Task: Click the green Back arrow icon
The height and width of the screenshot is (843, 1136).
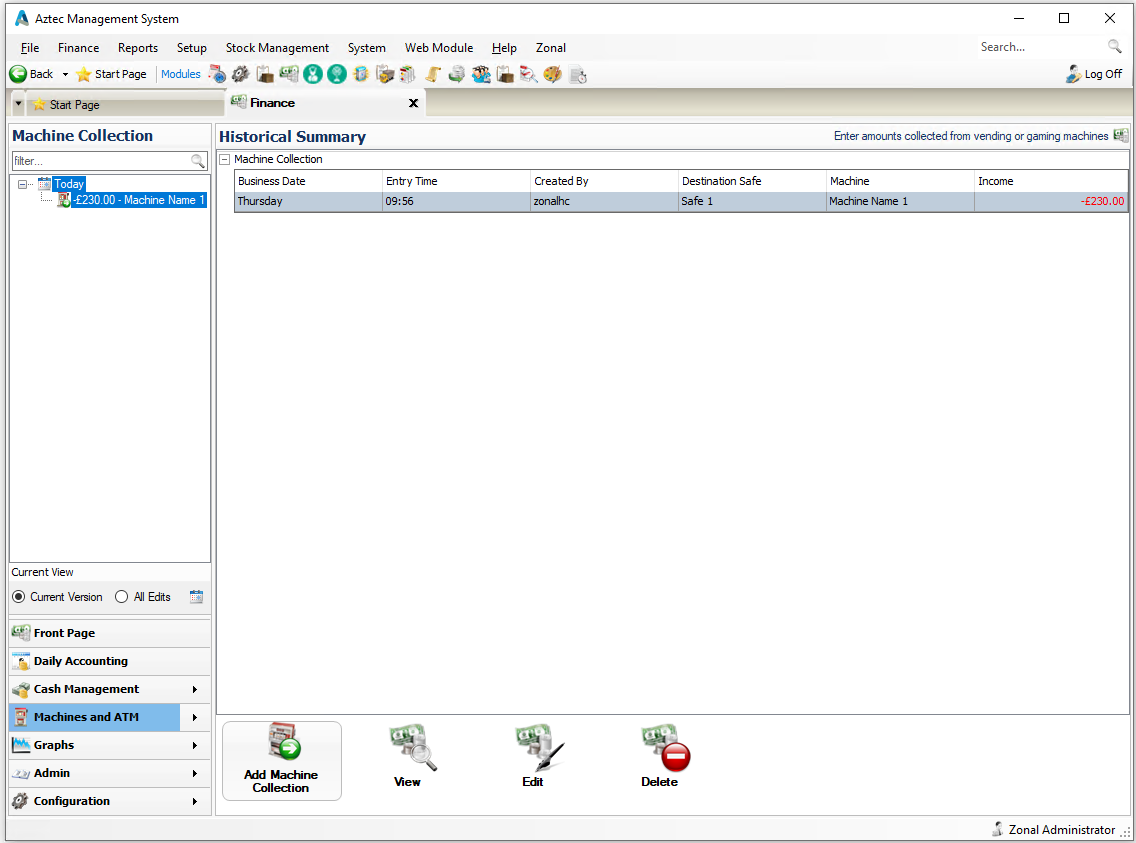Action: pos(18,74)
